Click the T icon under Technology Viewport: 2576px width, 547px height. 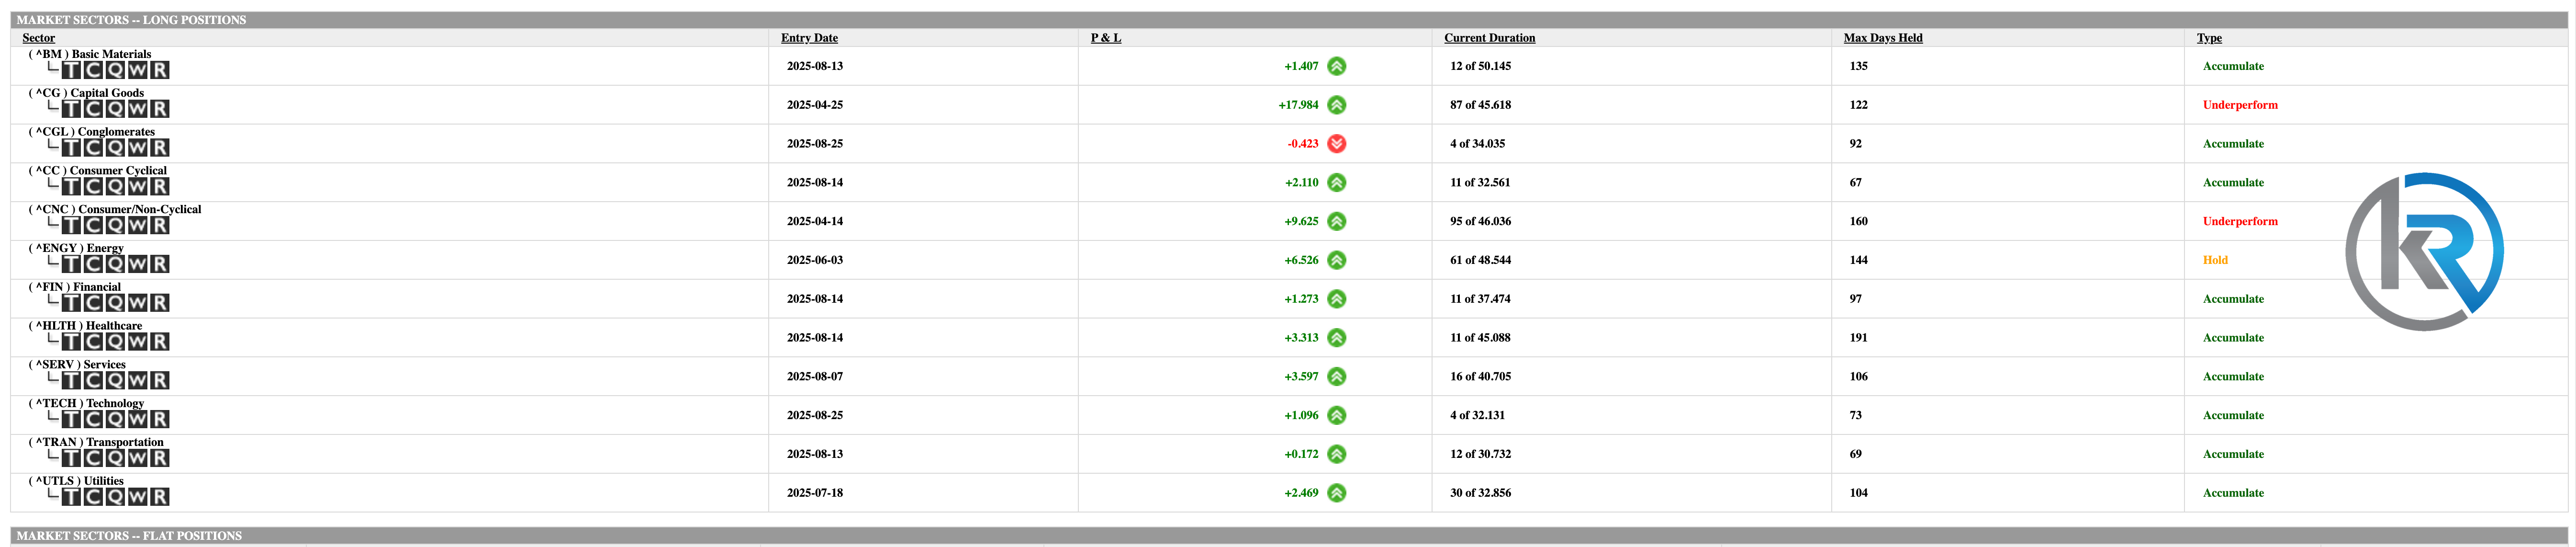[72, 419]
